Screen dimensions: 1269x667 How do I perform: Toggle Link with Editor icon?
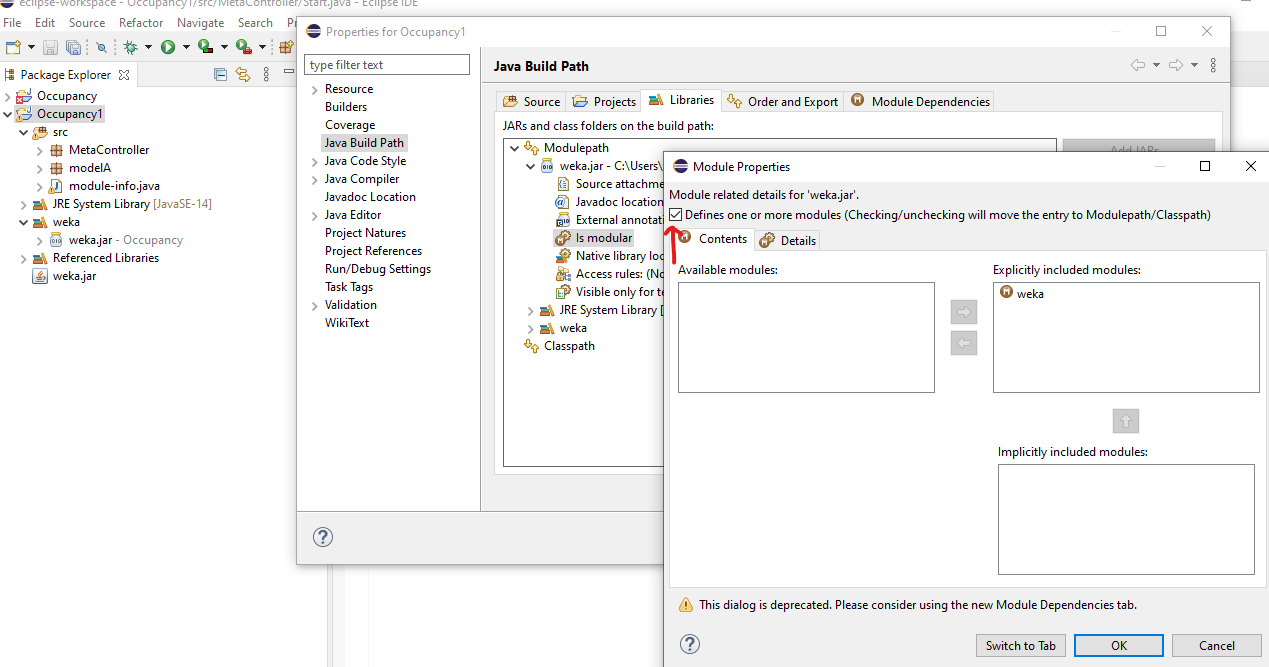point(242,74)
